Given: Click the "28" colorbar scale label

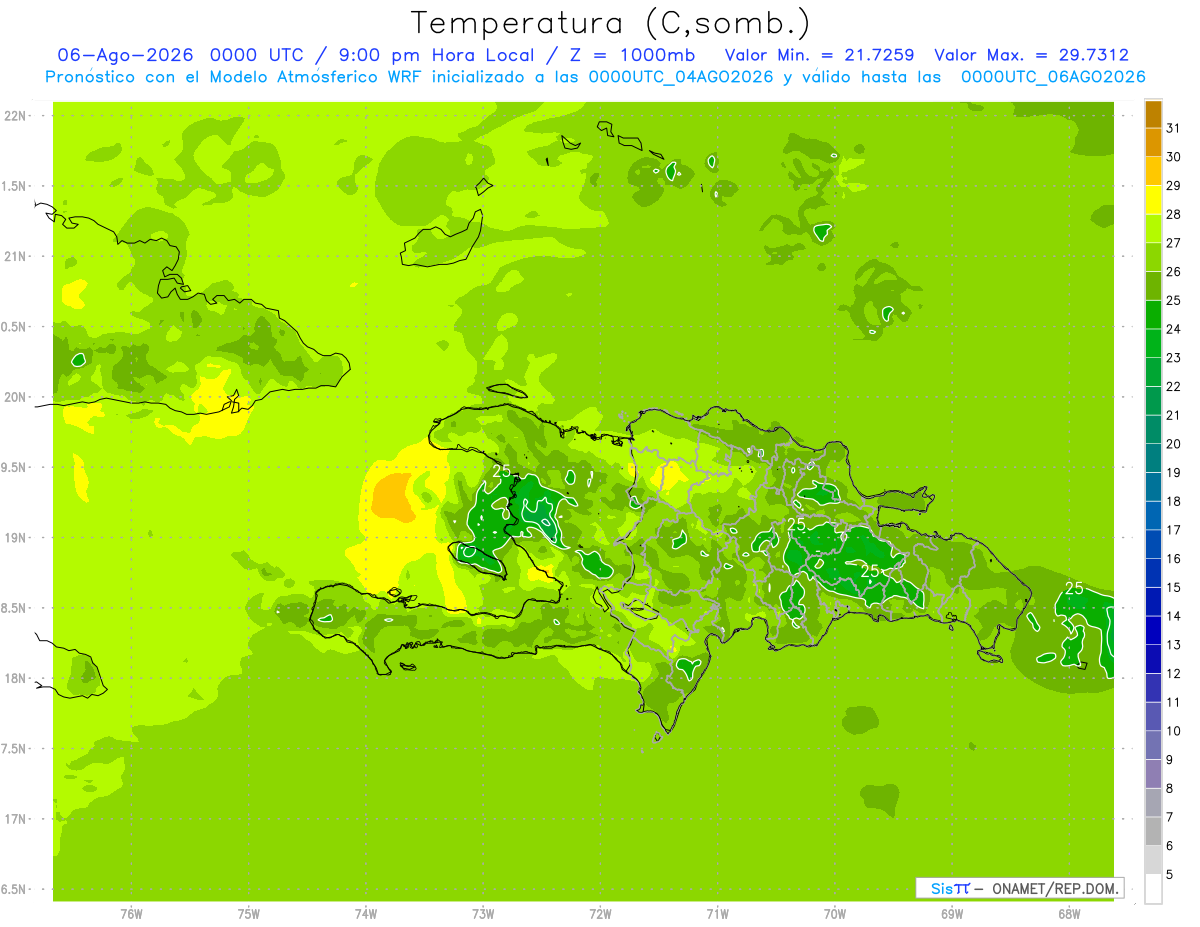Looking at the screenshot, I should (x=1174, y=214).
